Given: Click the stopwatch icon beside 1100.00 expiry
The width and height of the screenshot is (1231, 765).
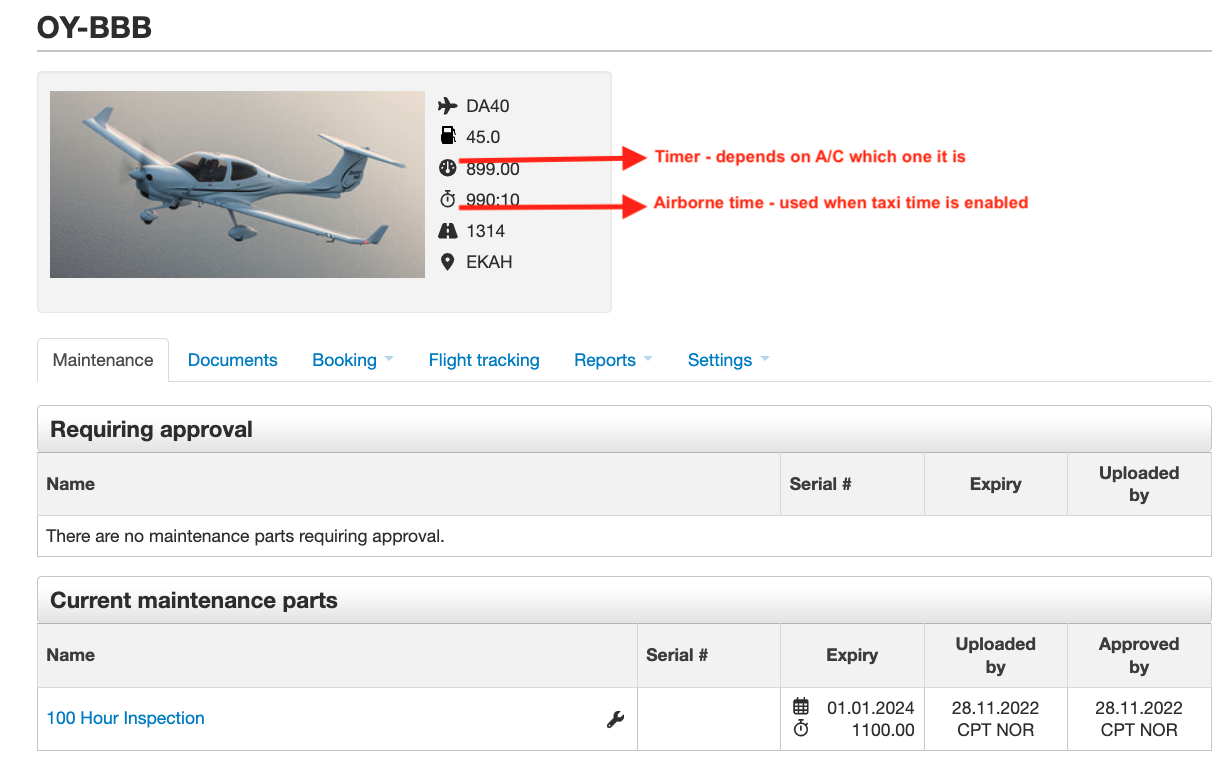Looking at the screenshot, I should 800,730.
